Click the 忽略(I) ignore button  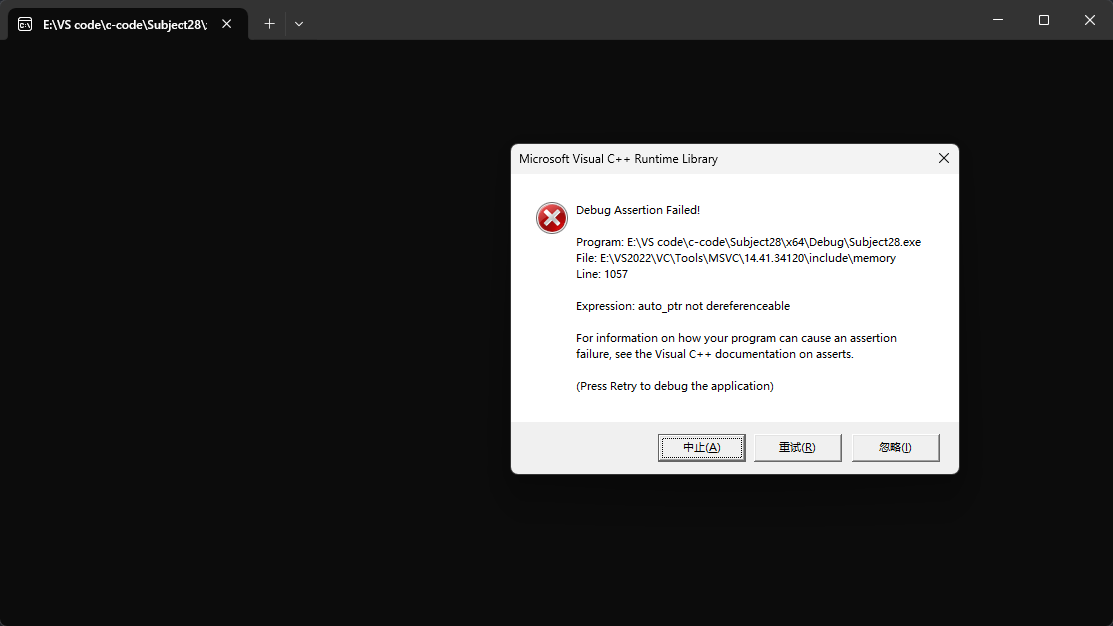895,447
